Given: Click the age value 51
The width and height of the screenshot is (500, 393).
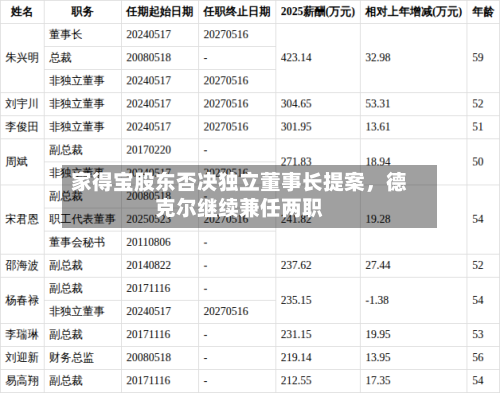Looking at the screenshot, I should pyautogui.click(x=478, y=127).
